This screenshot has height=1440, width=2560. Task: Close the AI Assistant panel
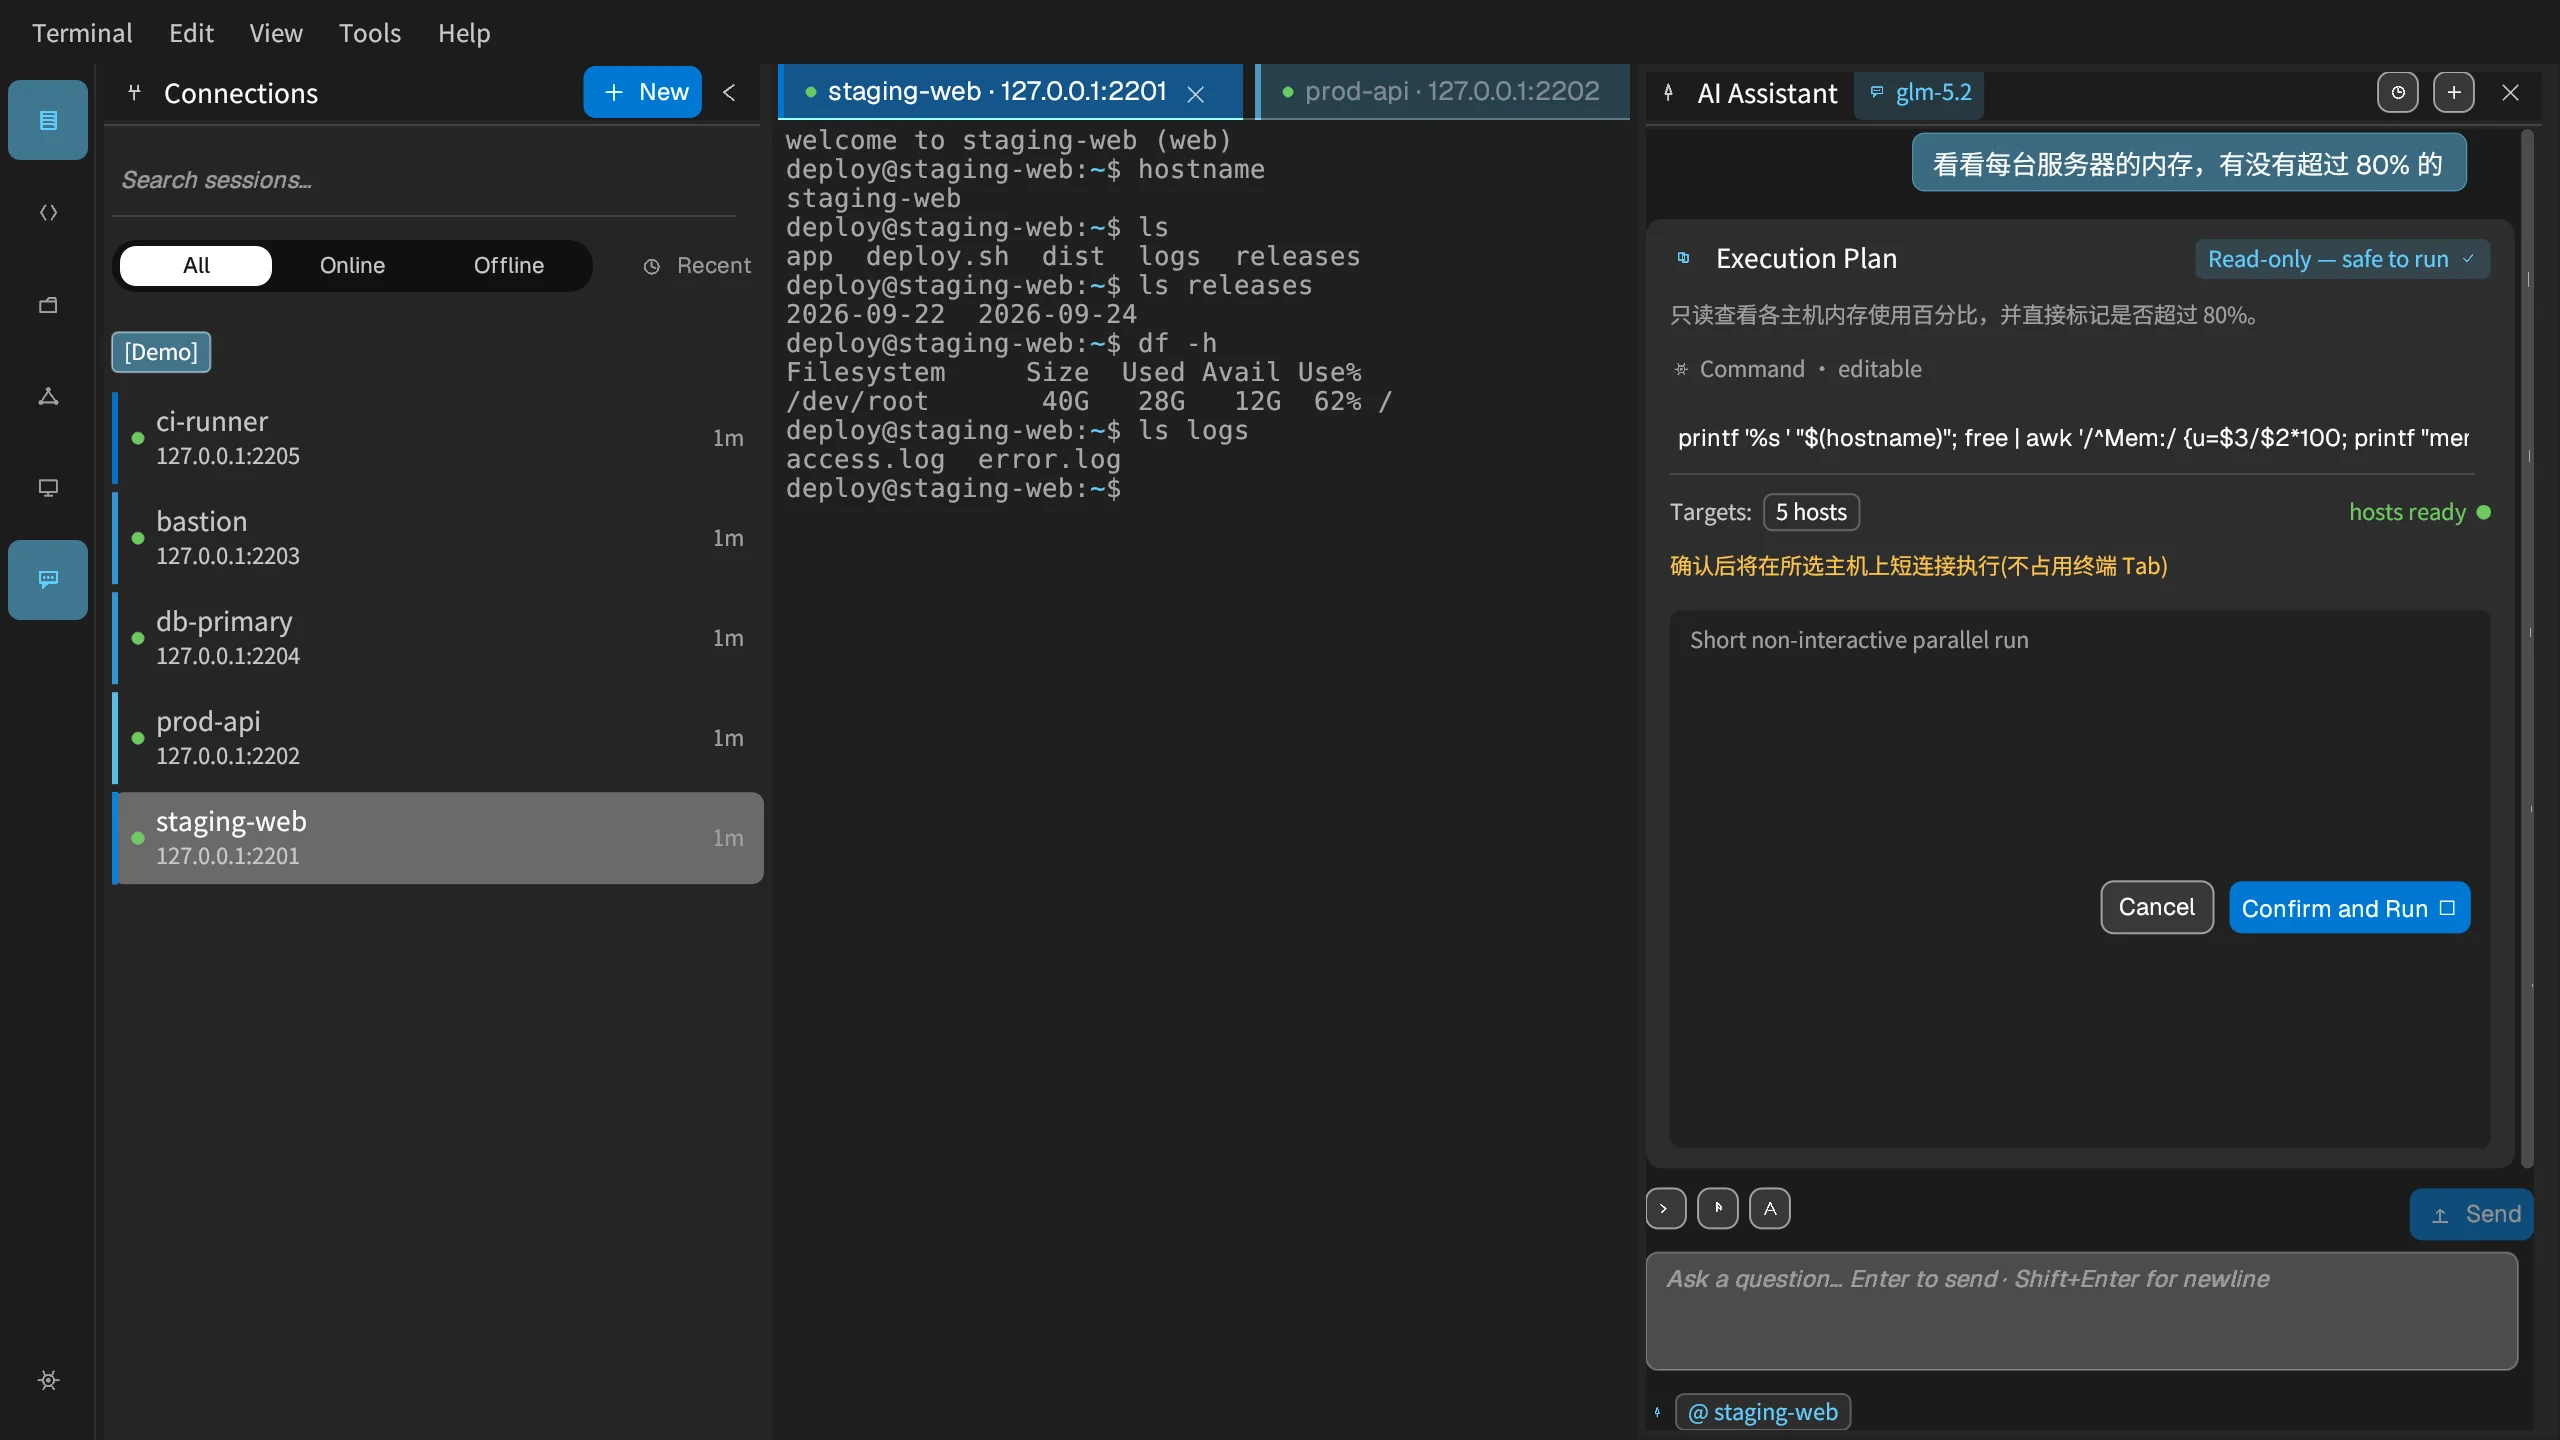pos(2510,92)
